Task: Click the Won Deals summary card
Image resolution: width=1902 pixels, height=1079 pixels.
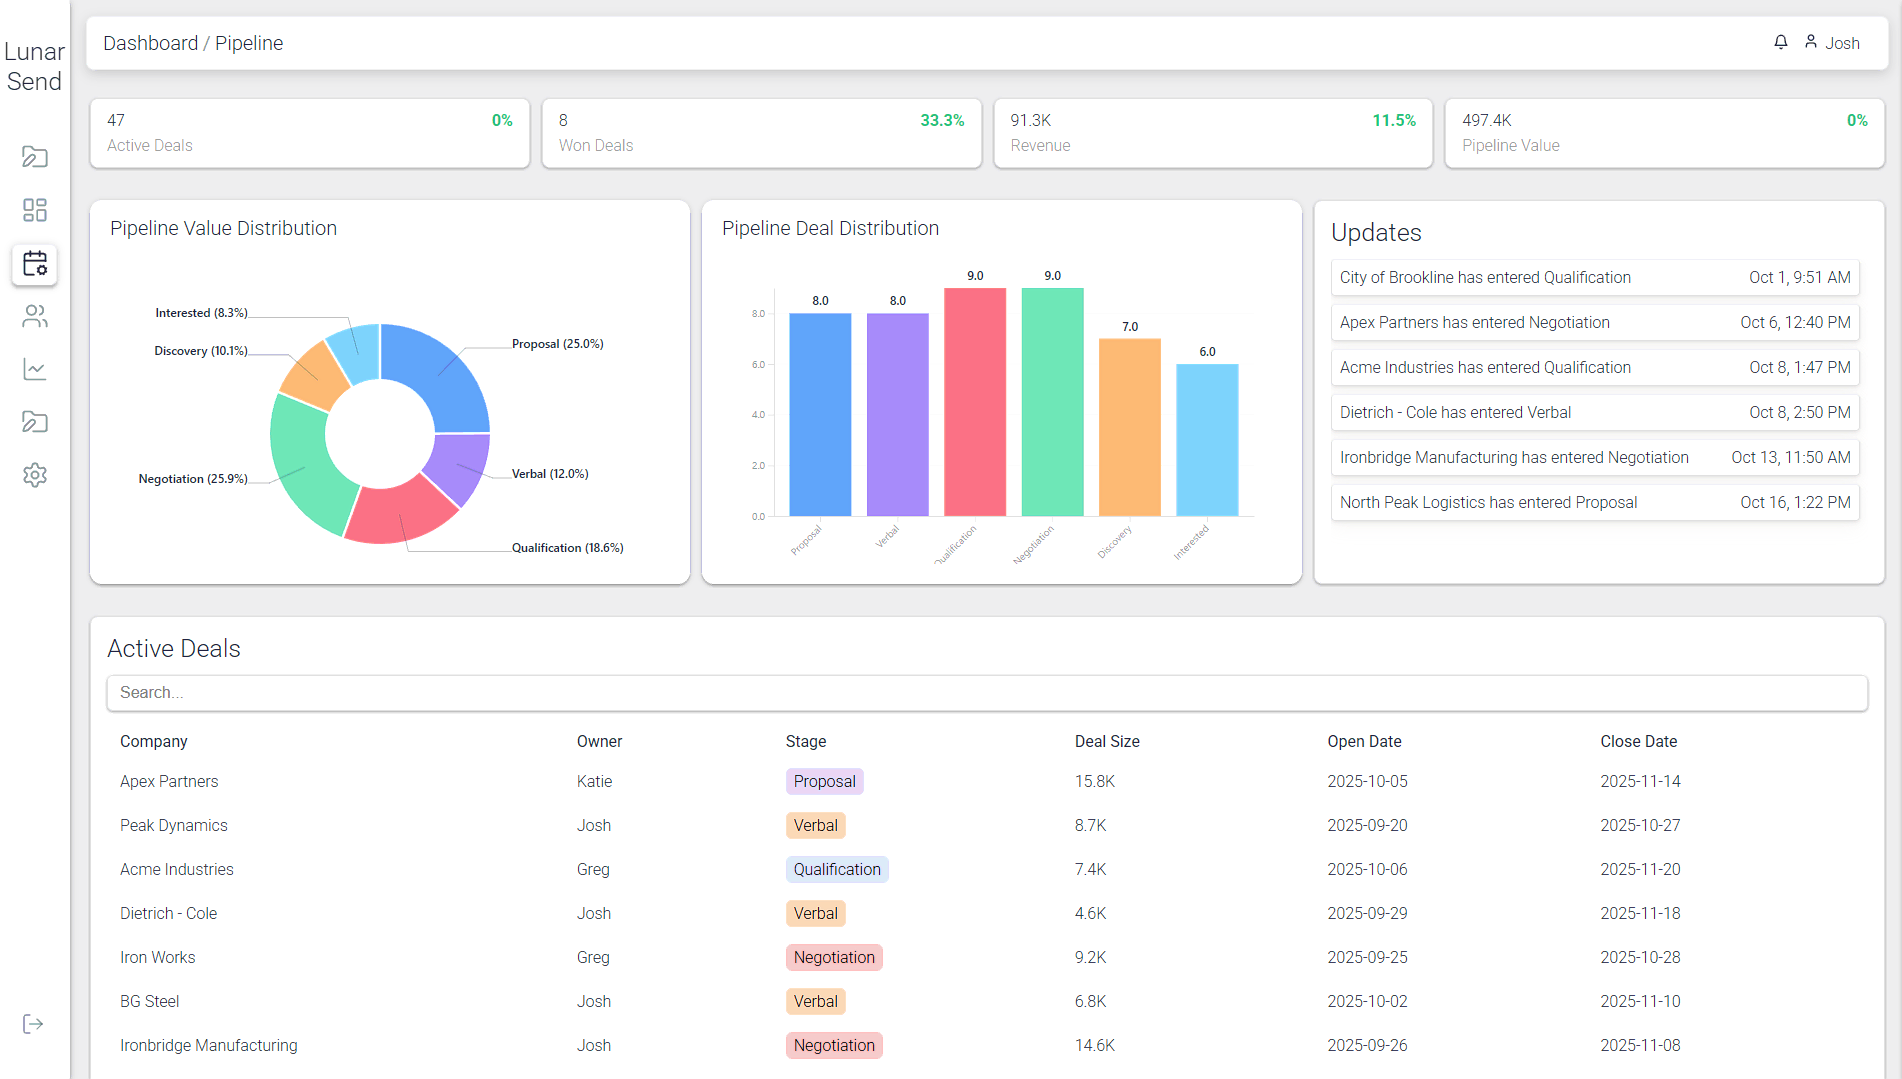Action: [x=761, y=133]
